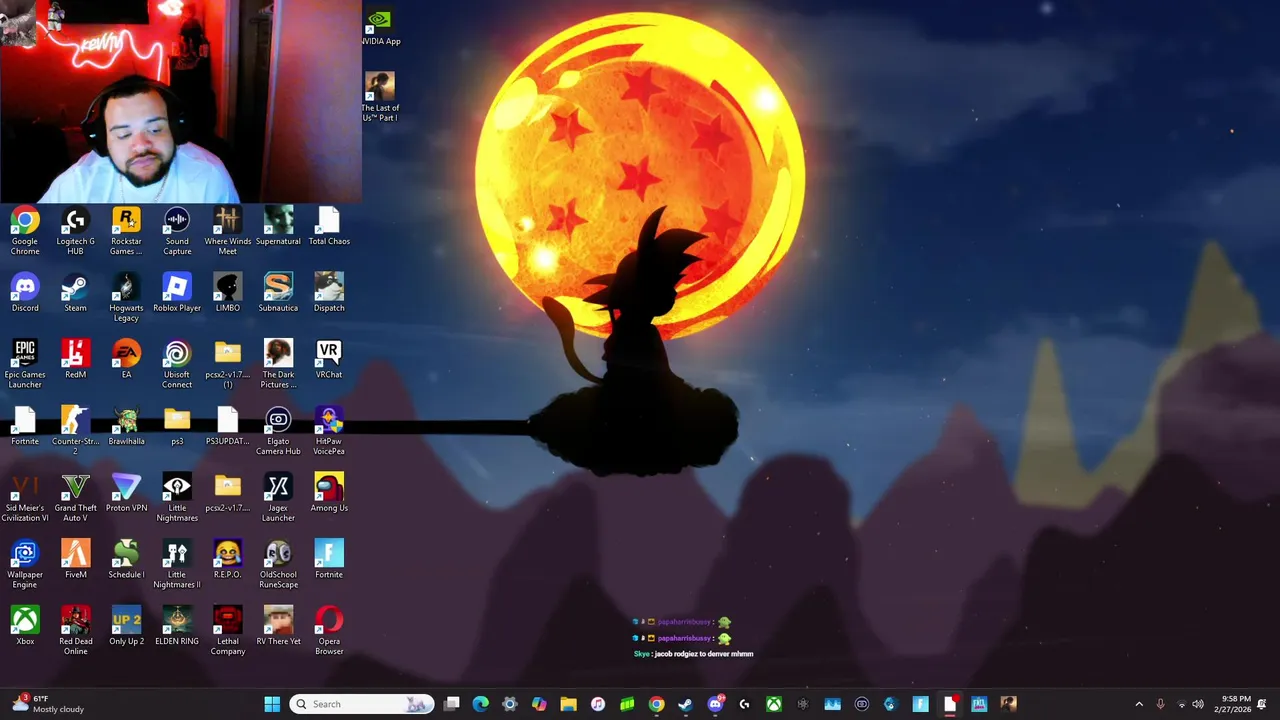
Task: Select the NVIDIA App desktop icon
Action: point(380,27)
